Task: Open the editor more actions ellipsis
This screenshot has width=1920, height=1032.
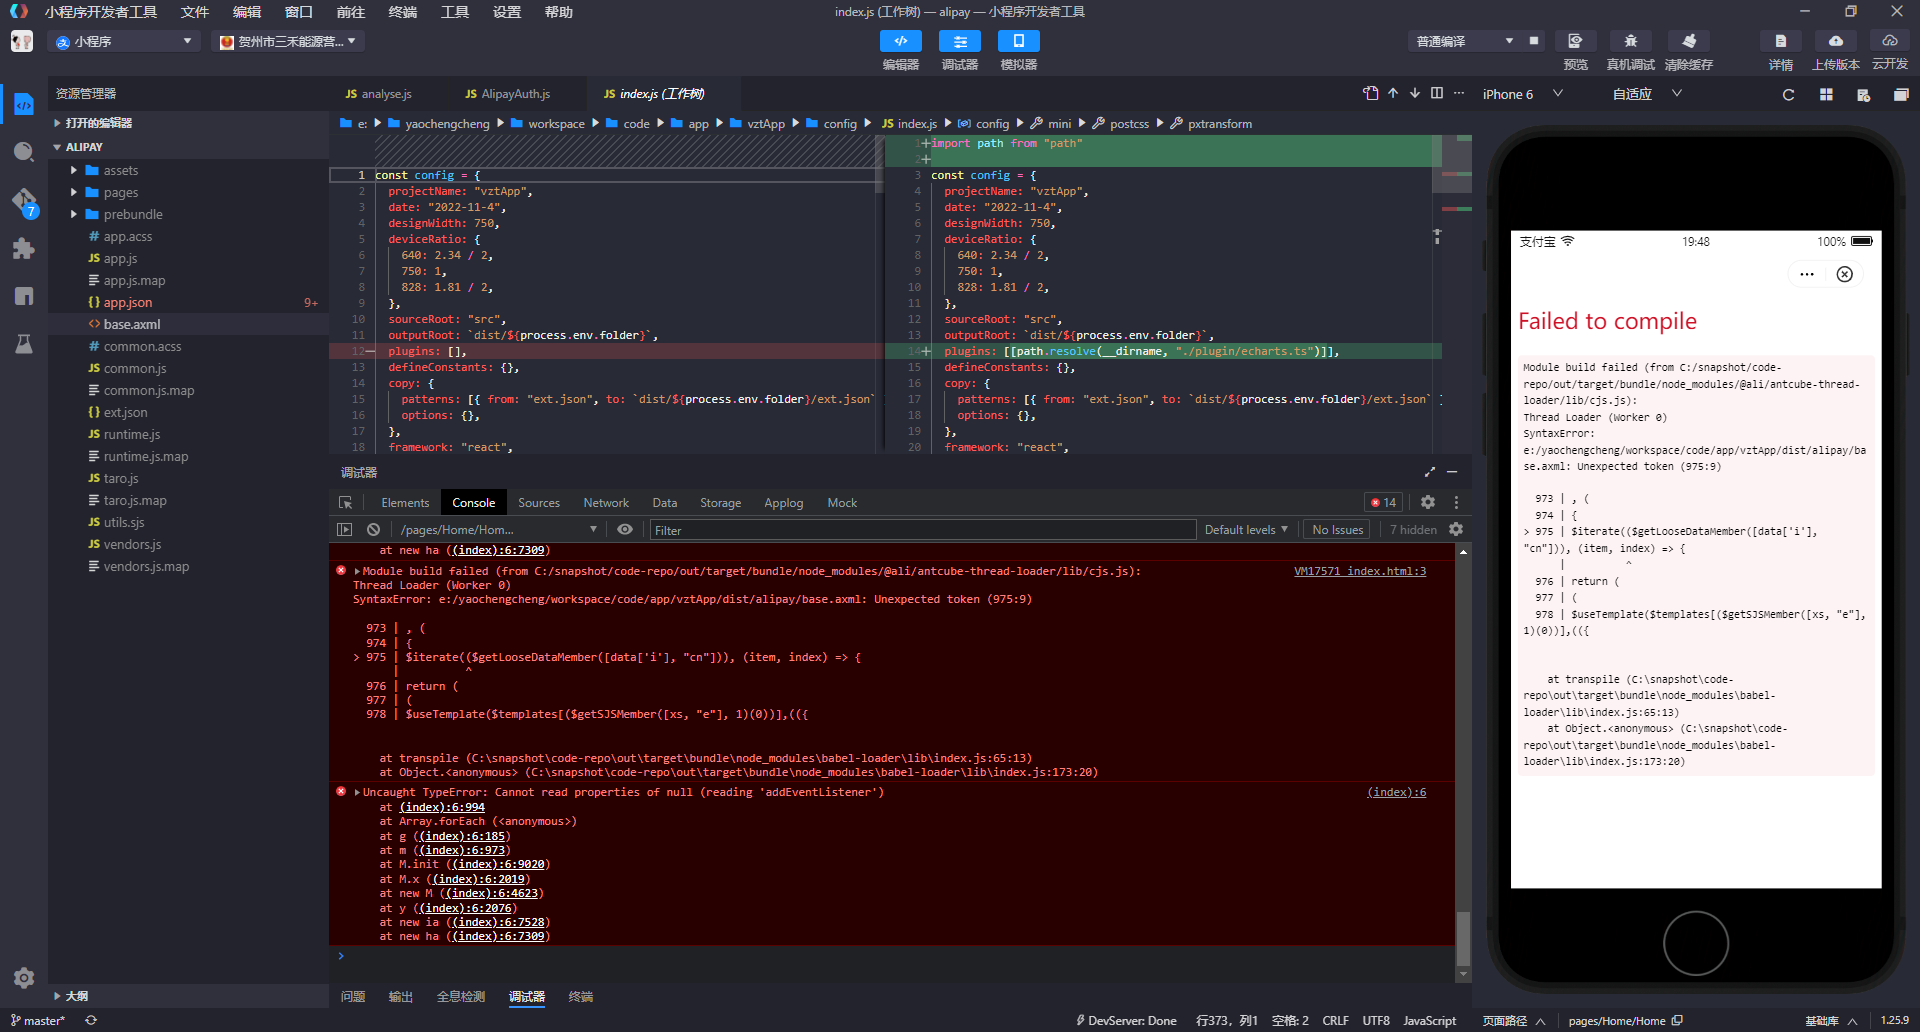Action: [1459, 93]
